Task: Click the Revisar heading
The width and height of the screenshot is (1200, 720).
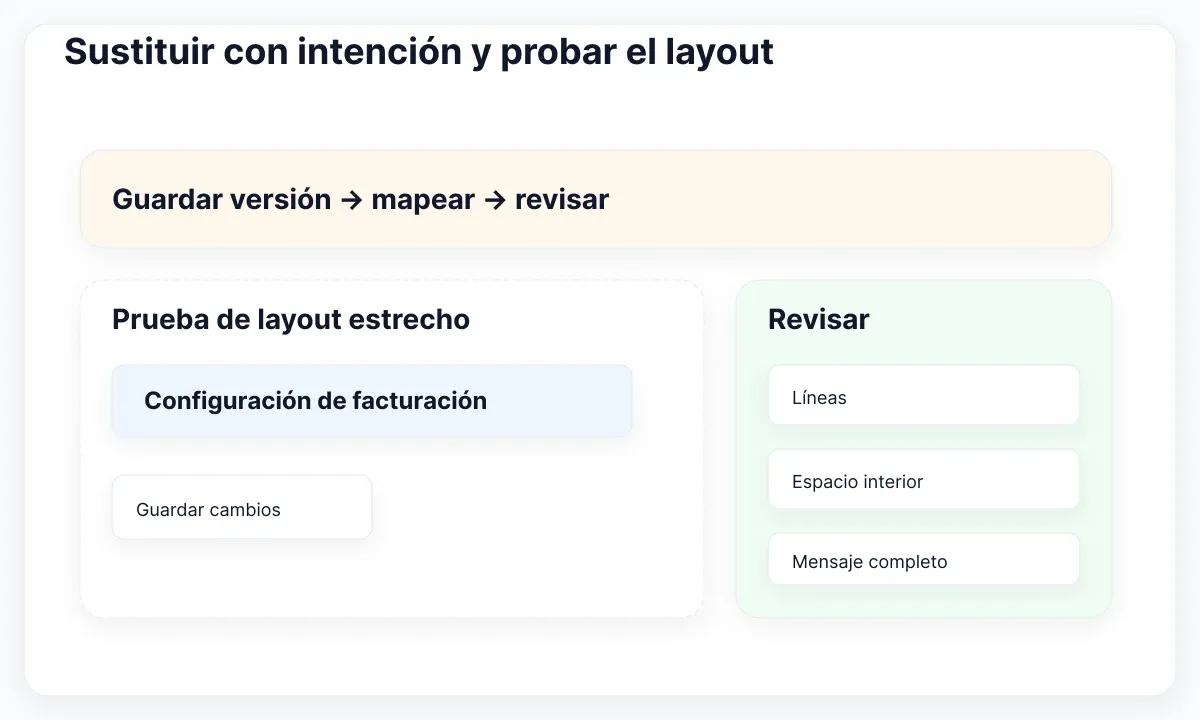Action: [819, 319]
